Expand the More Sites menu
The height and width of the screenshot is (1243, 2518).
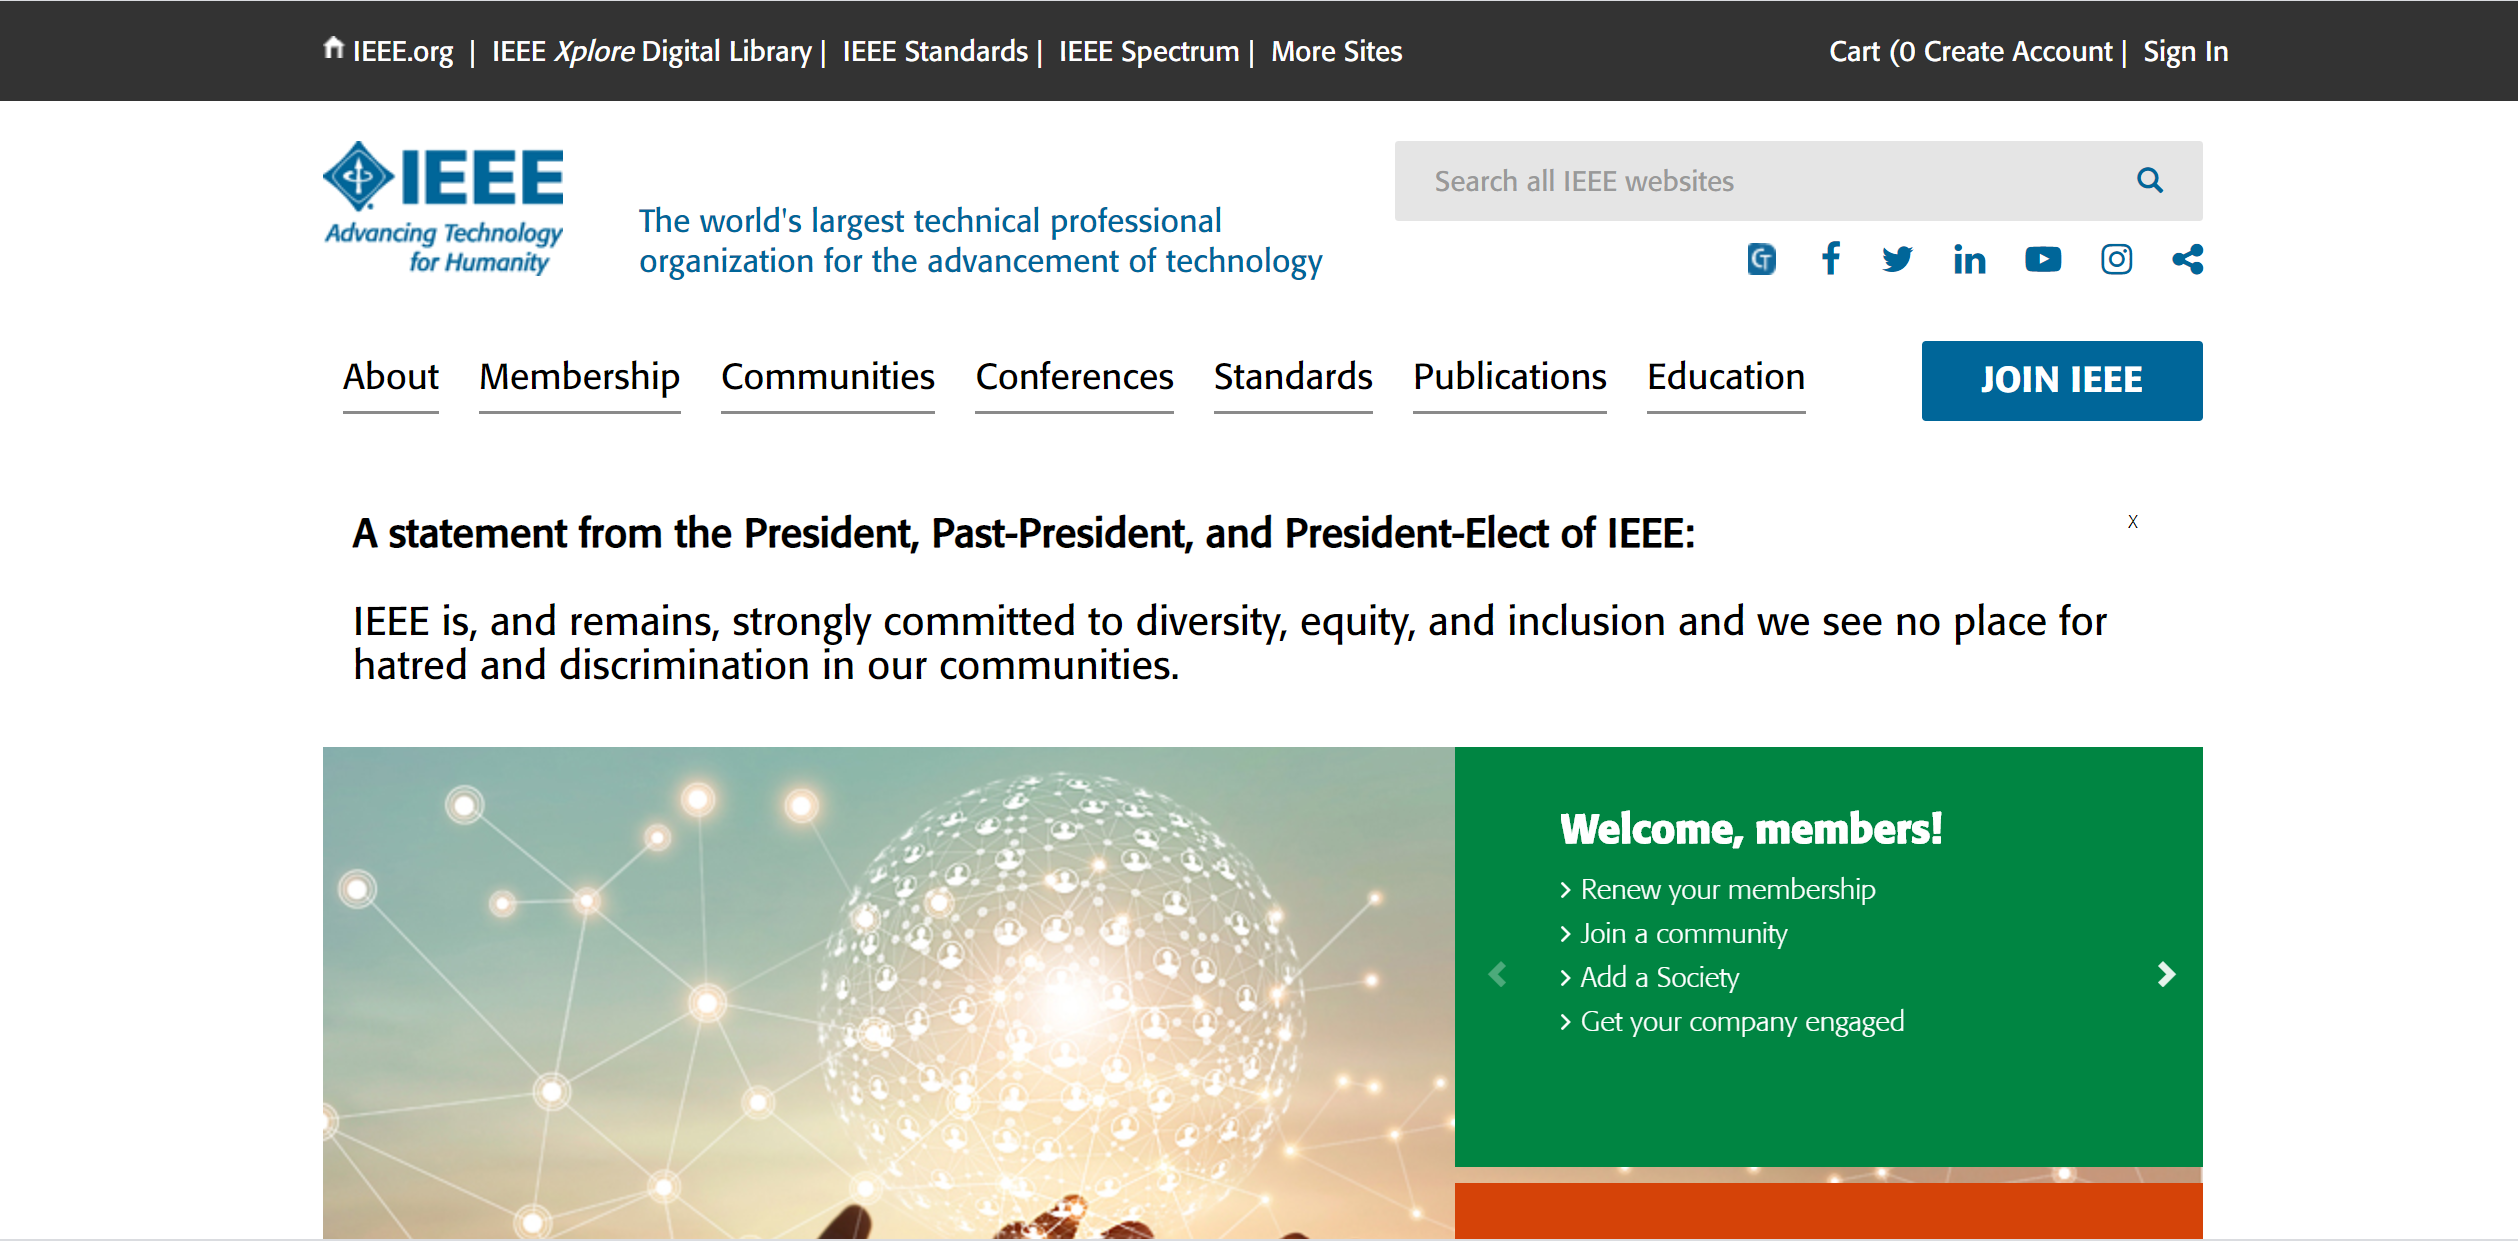tap(1336, 52)
